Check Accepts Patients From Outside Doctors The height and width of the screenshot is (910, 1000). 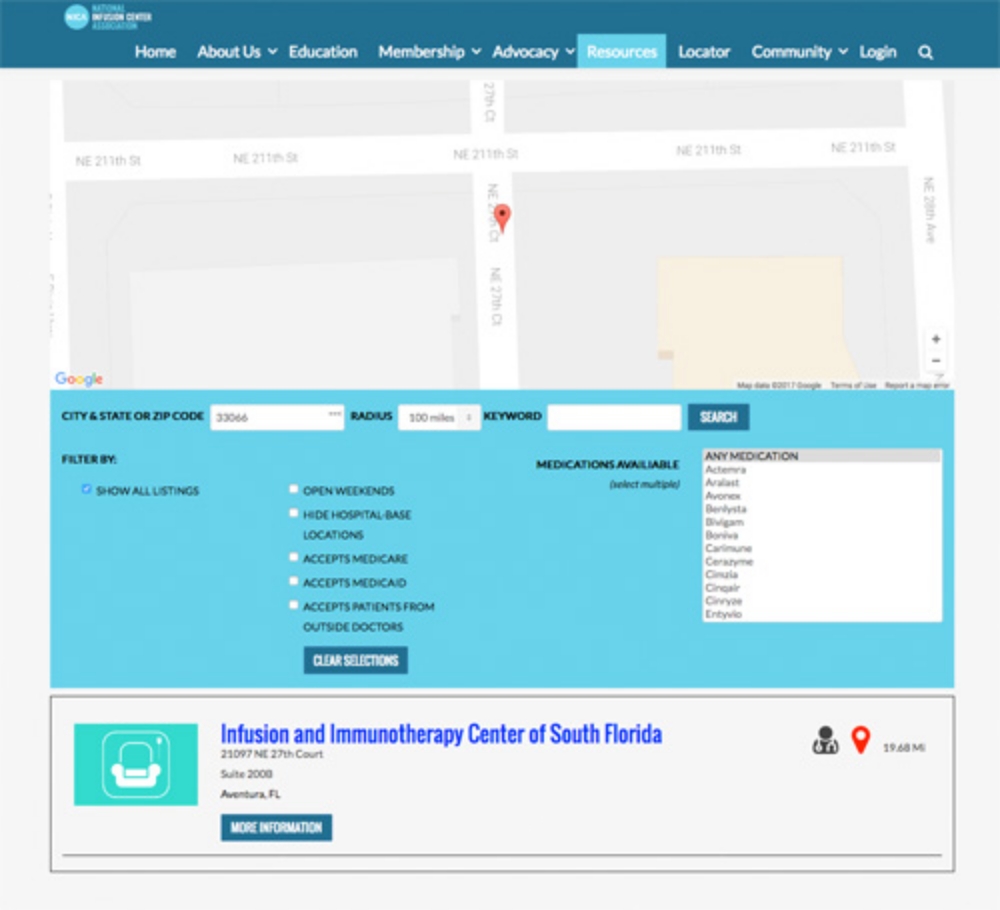(x=293, y=605)
